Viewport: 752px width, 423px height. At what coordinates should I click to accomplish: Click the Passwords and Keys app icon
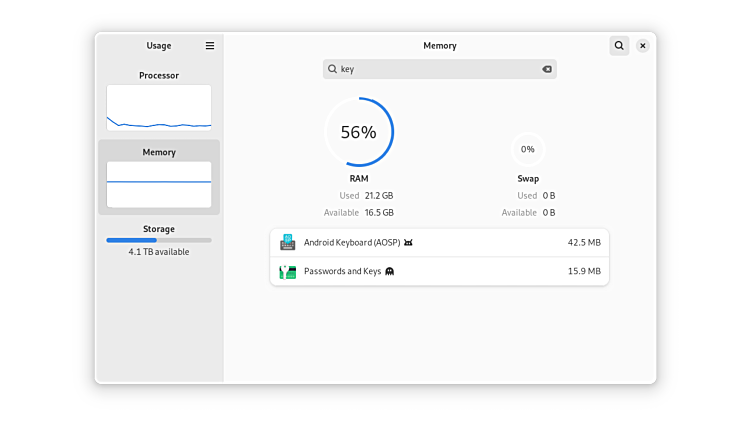[288, 271]
